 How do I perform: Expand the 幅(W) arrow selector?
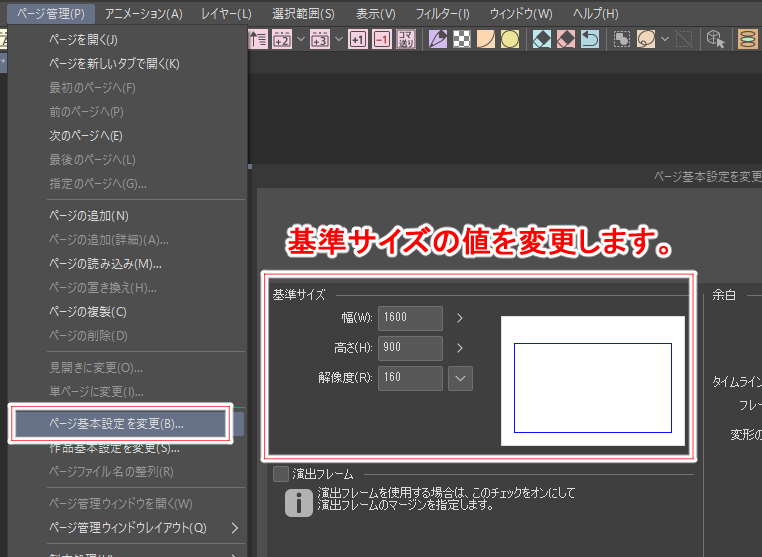tap(460, 318)
